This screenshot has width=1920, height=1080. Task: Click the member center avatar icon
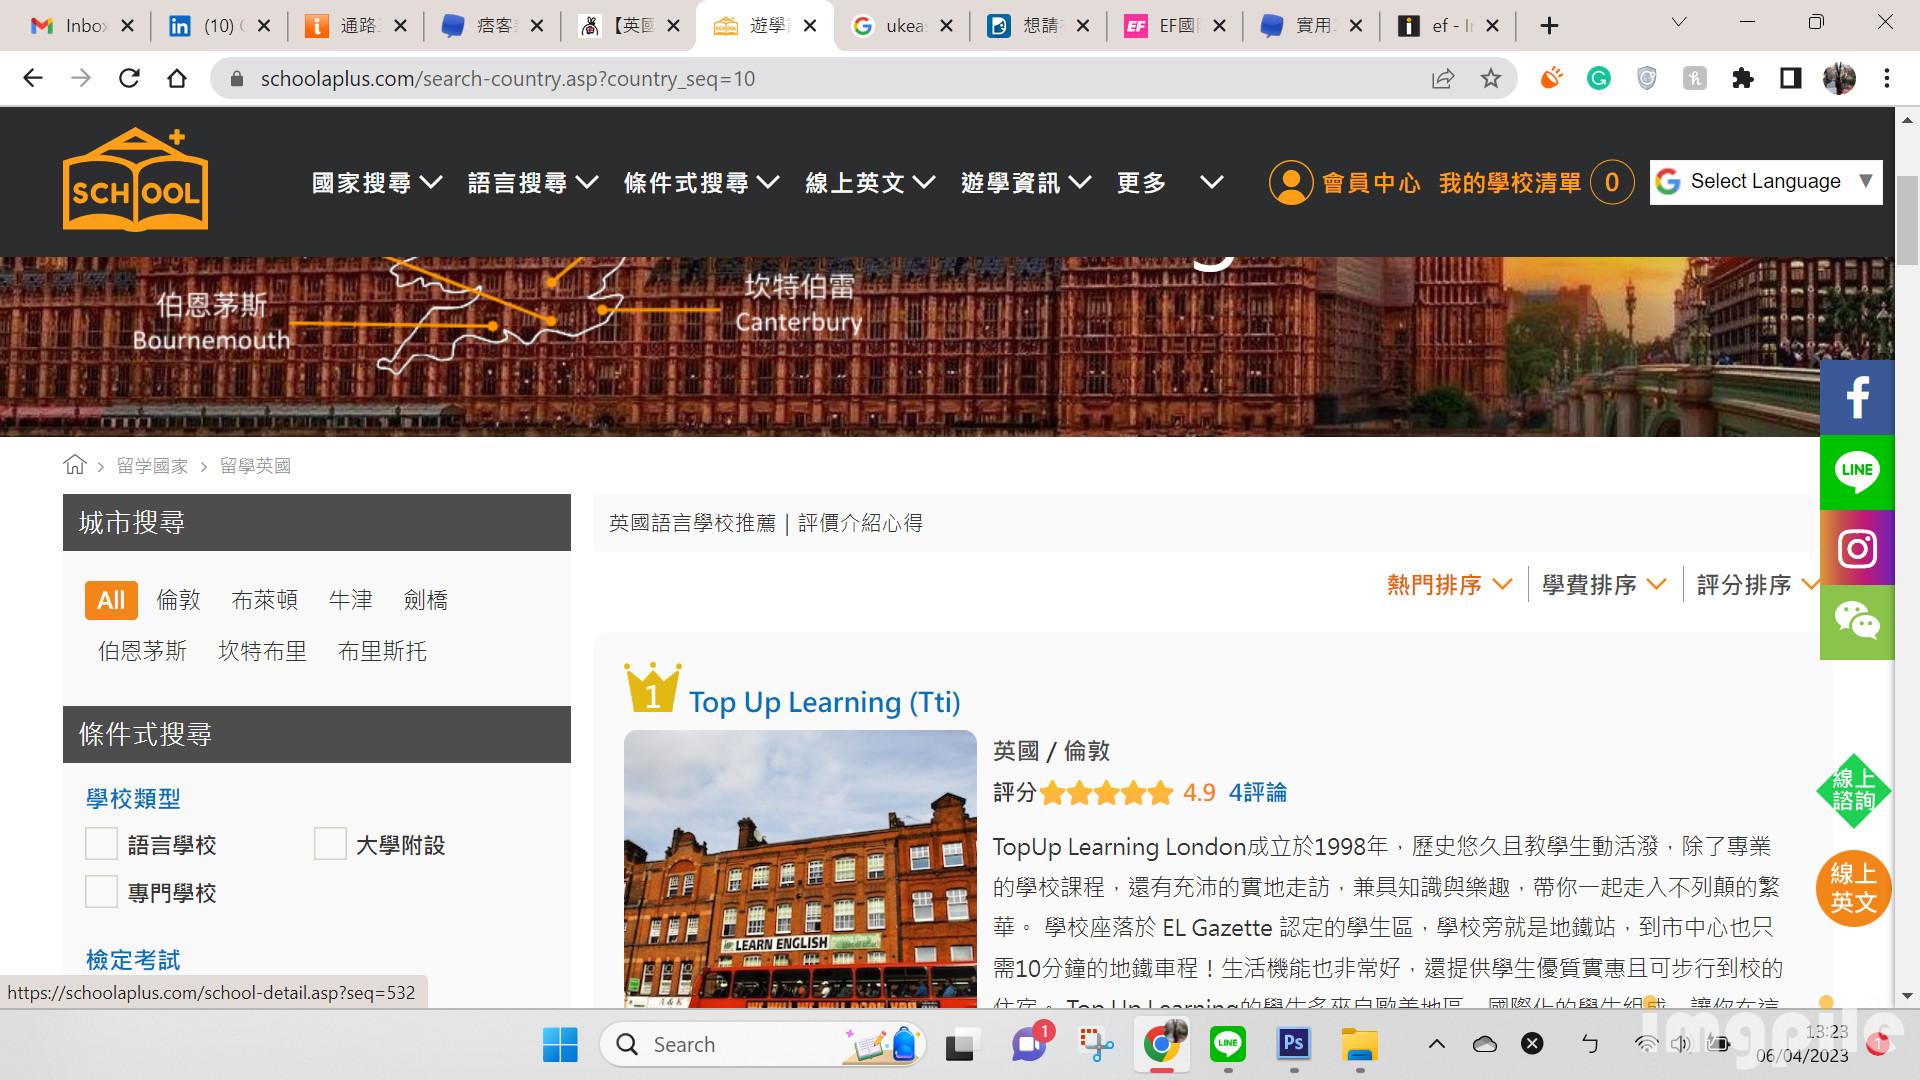point(1290,182)
